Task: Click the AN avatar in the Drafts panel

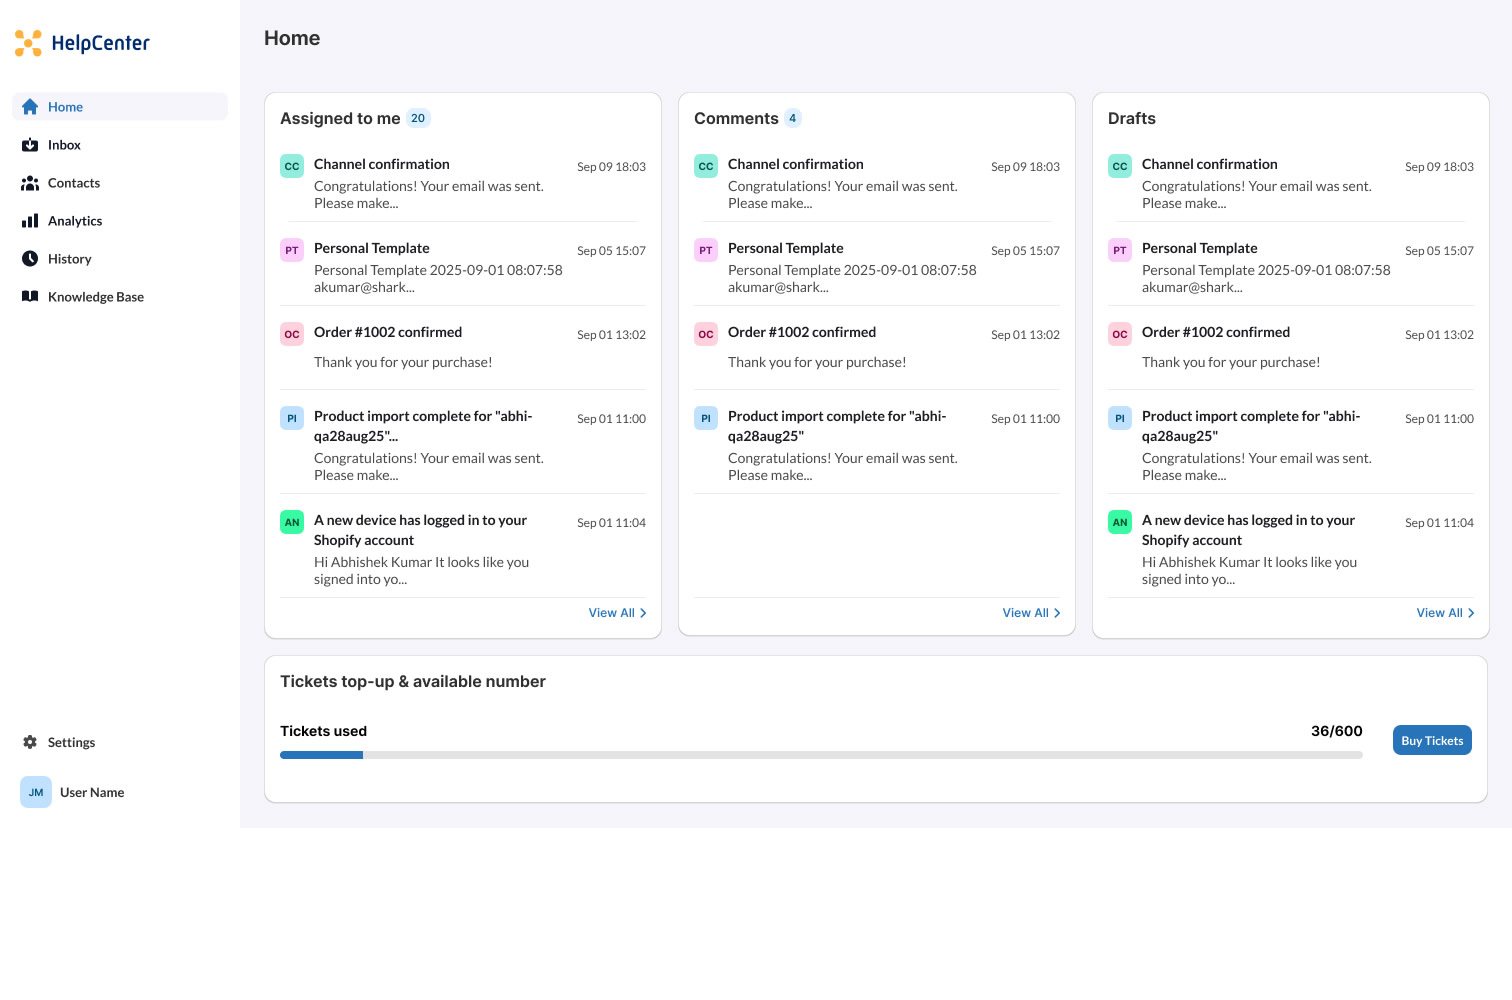Action: (x=1120, y=522)
